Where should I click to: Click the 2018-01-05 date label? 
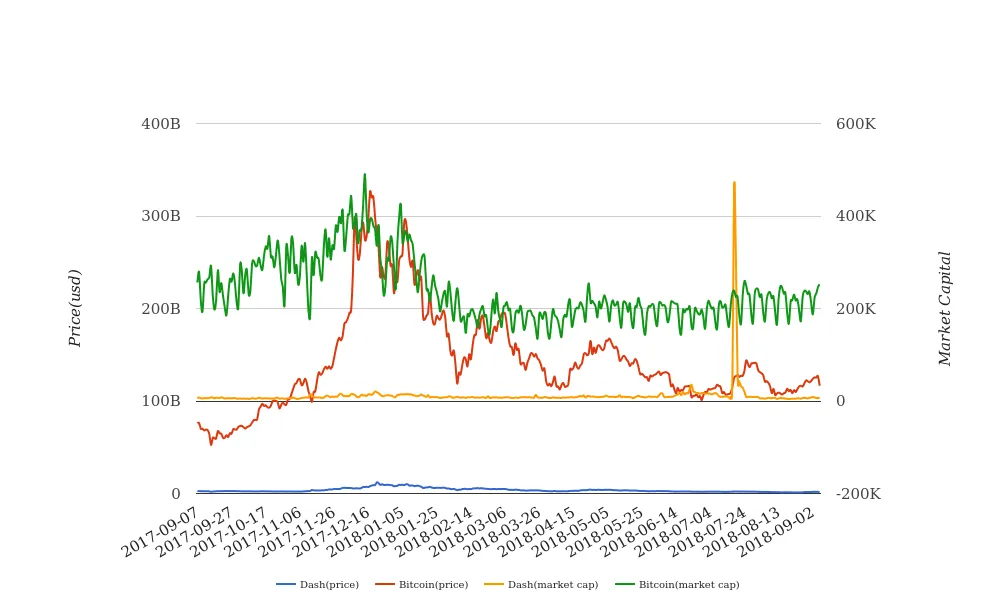[x=364, y=532]
